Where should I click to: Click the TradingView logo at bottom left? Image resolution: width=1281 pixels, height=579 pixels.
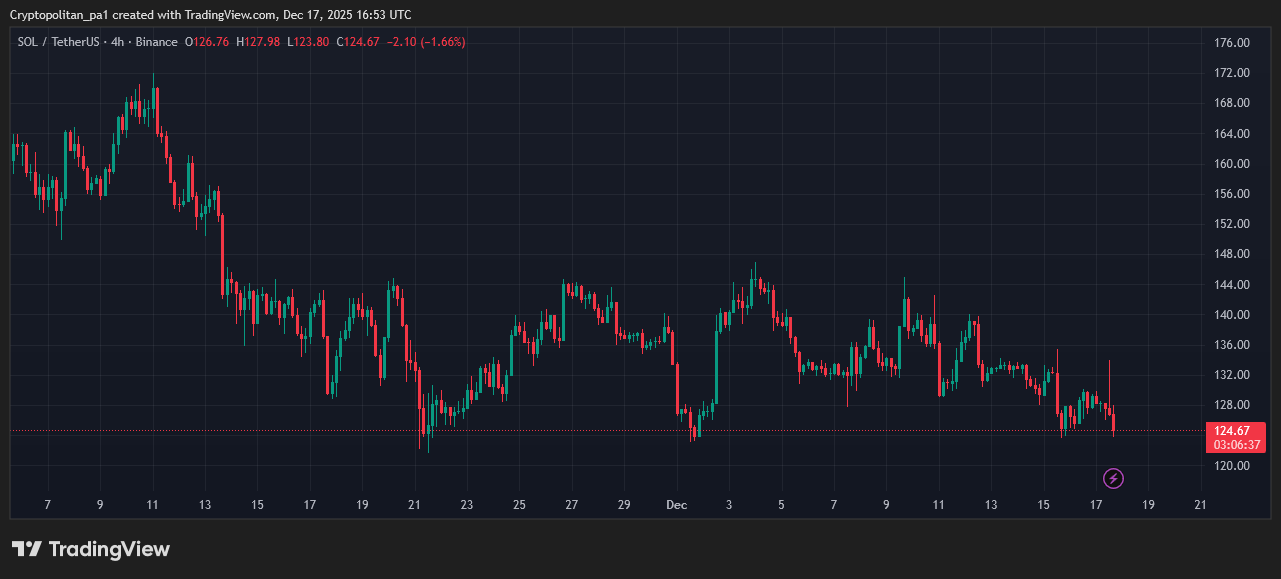click(91, 549)
